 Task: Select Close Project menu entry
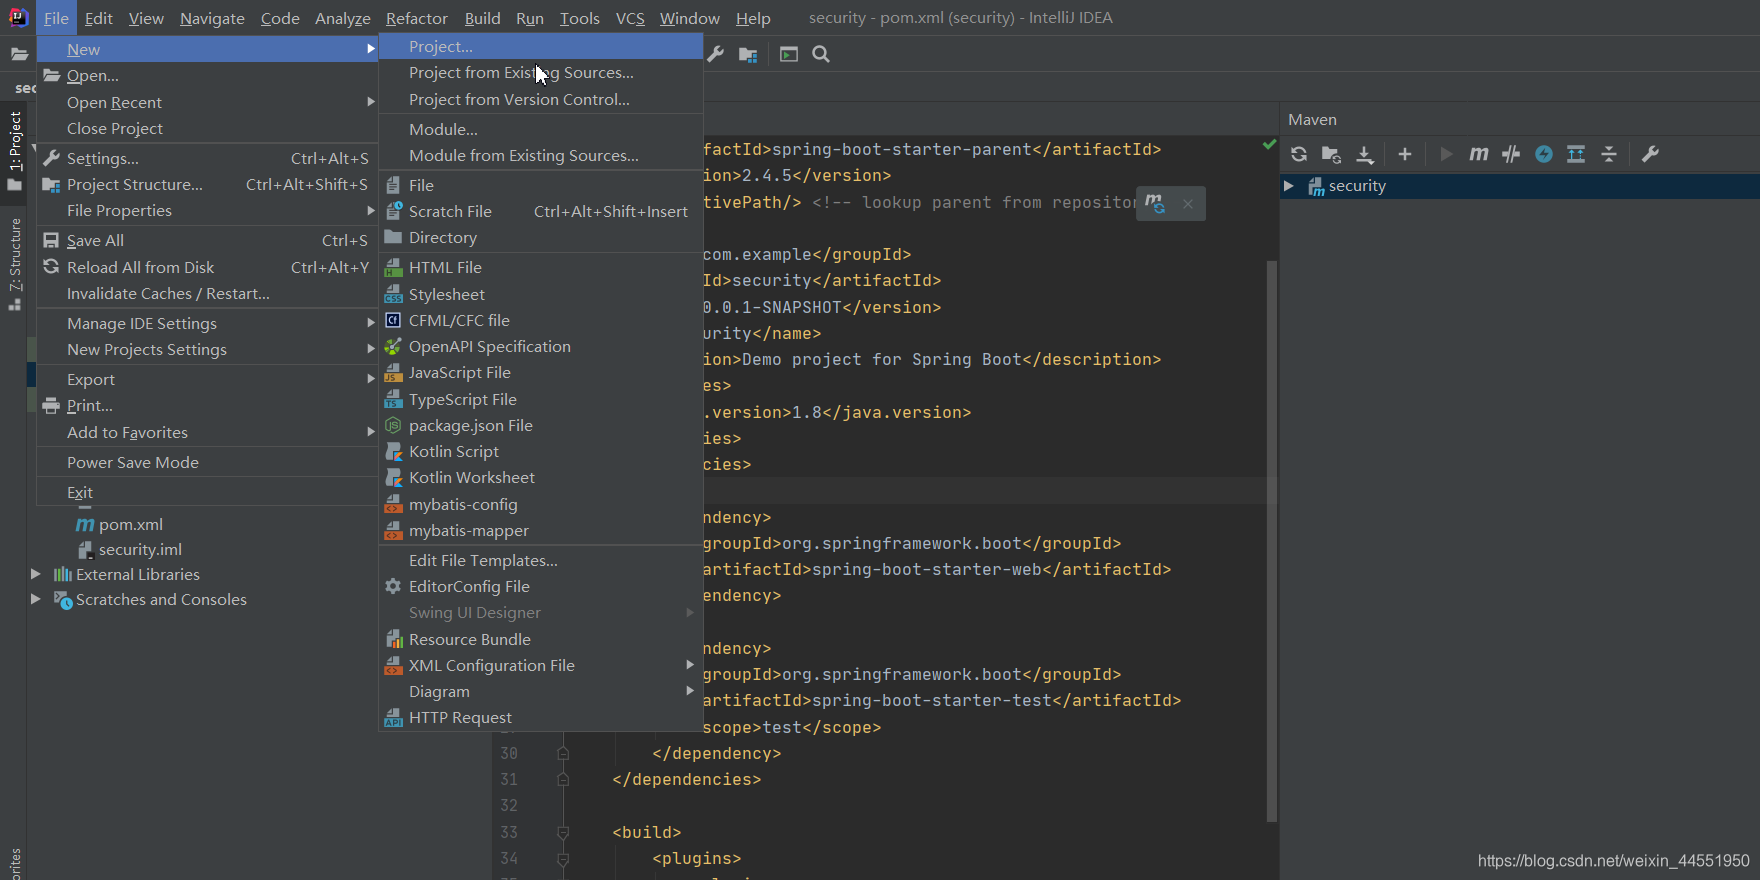tap(207, 128)
